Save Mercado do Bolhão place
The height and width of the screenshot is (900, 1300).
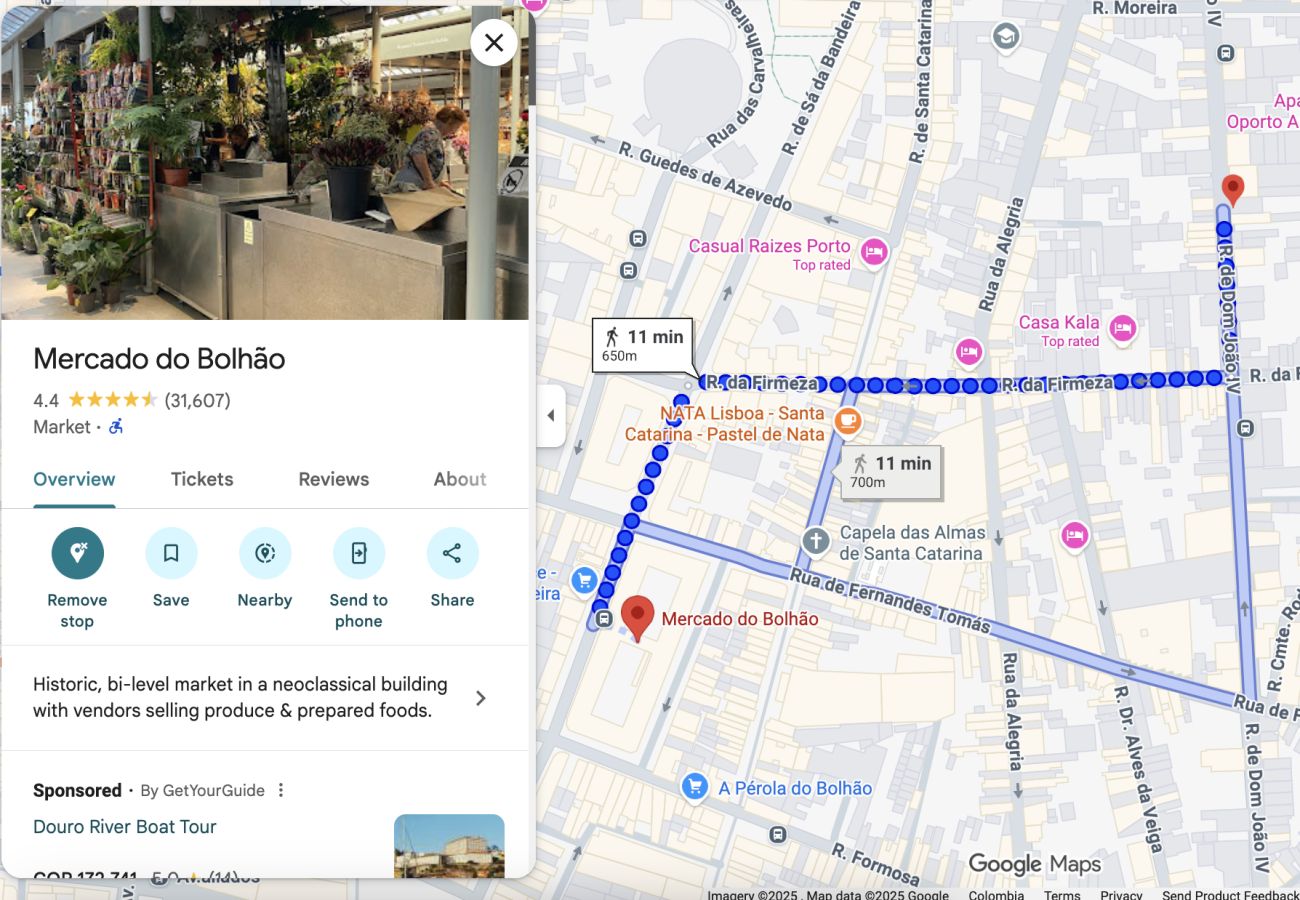[x=171, y=553]
